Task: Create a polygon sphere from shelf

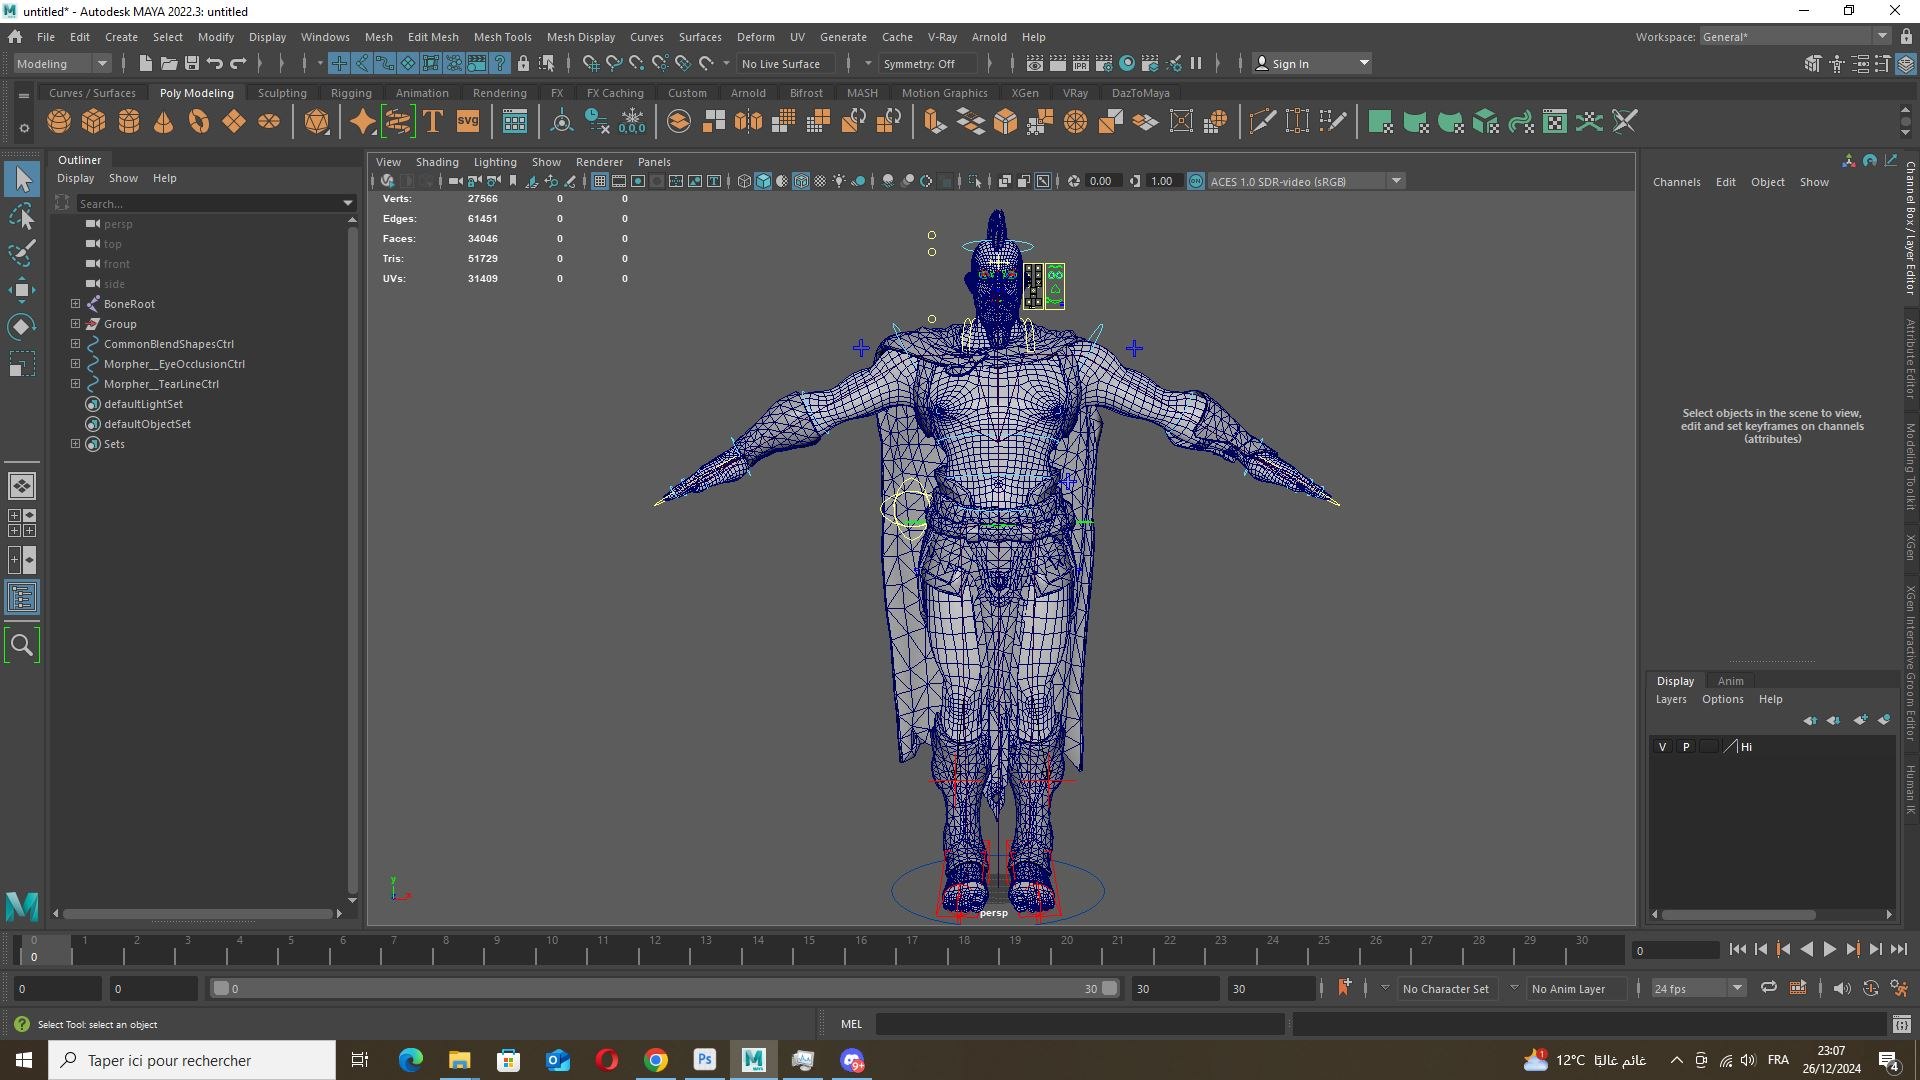Action: click(x=59, y=122)
